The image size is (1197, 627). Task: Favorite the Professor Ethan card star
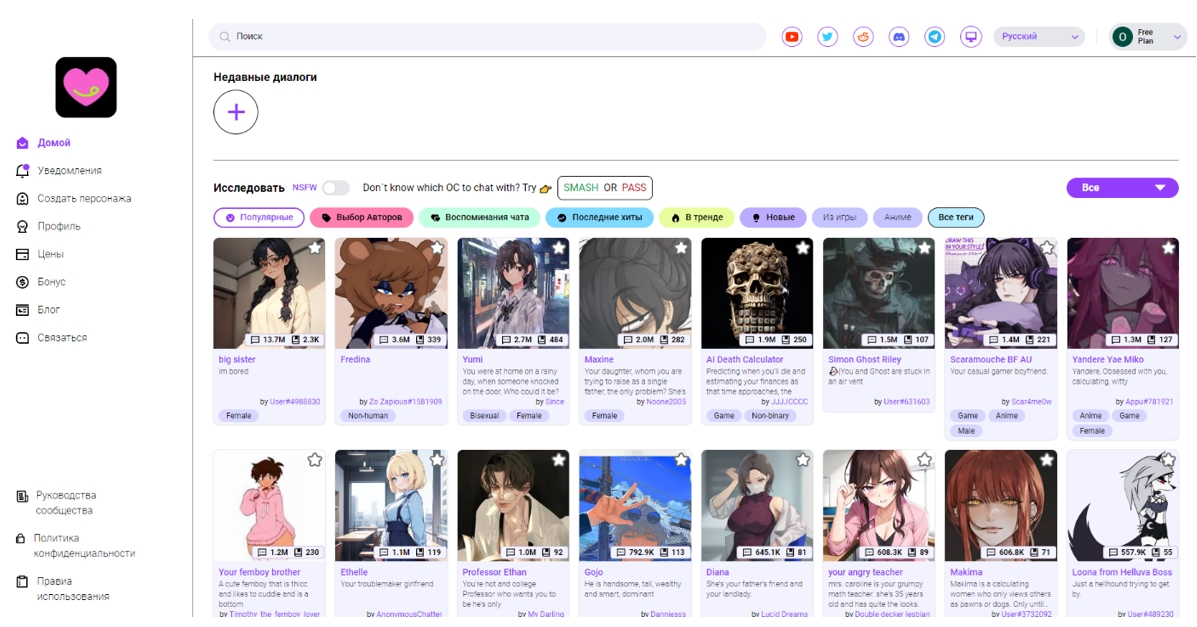(x=559, y=460)
